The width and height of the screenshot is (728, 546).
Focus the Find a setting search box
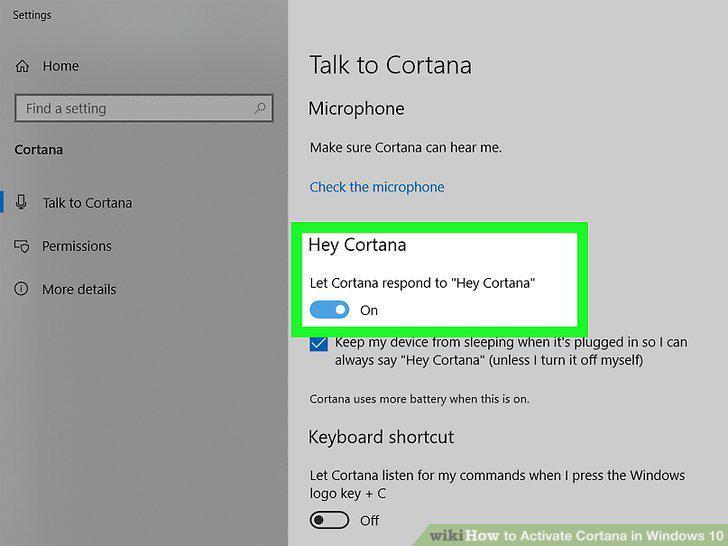pyautogui.click(x=143, y=109)
